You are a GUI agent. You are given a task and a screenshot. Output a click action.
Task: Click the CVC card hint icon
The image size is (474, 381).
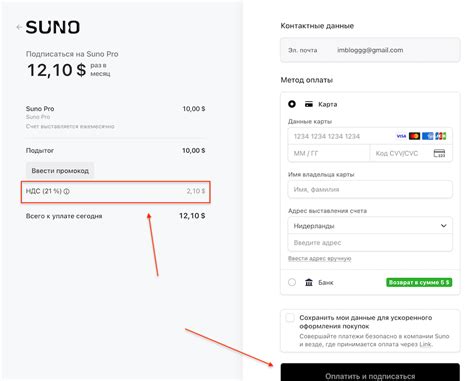(x=439, y=153)
